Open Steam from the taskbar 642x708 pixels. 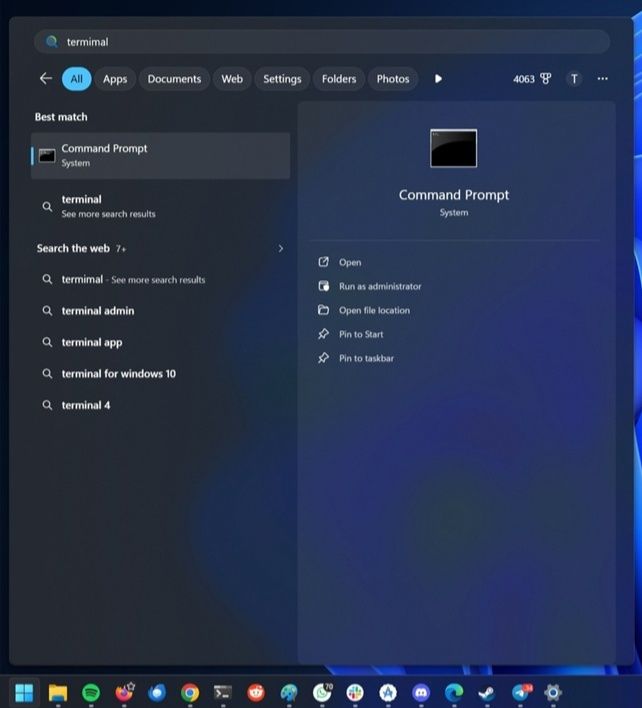(x=487, y=692)
